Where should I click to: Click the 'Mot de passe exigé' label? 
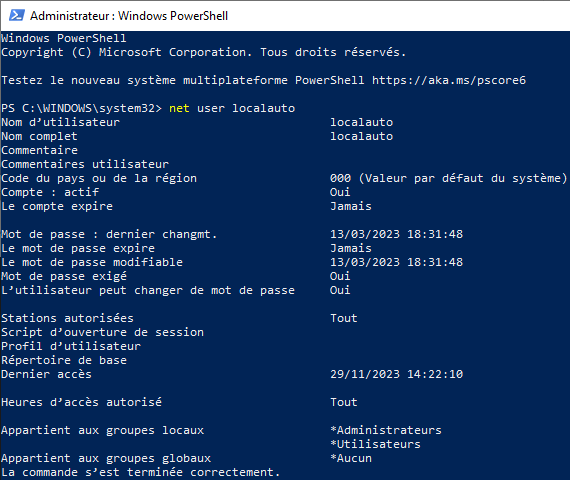click(x=64, y=276)
